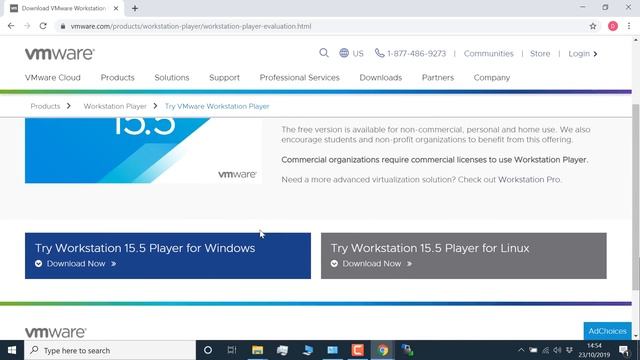Click the Try Workstation 15.5 Player for Linux heading

430,248
